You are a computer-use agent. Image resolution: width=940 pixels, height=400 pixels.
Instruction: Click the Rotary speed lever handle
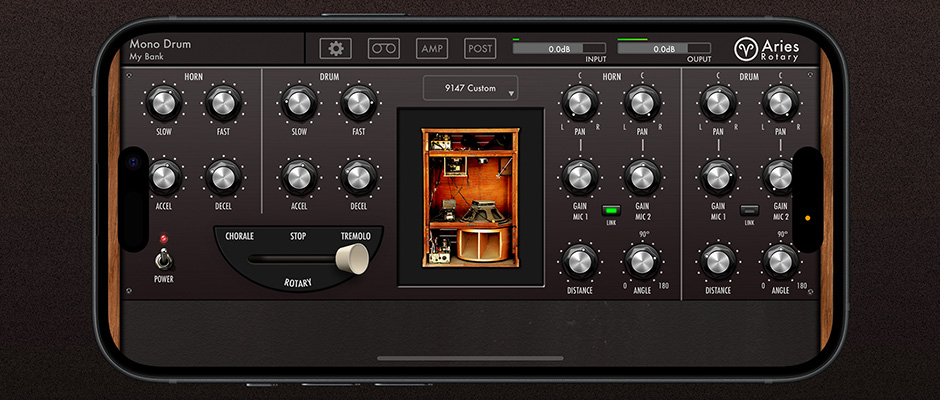pos(352,260)
